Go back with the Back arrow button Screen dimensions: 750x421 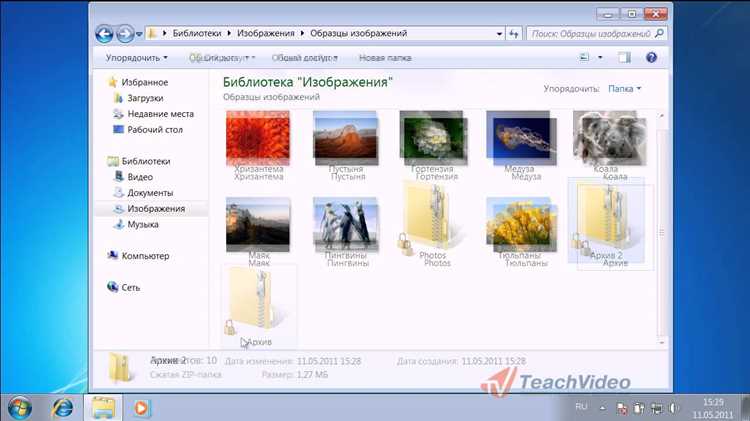pos(104,34)
